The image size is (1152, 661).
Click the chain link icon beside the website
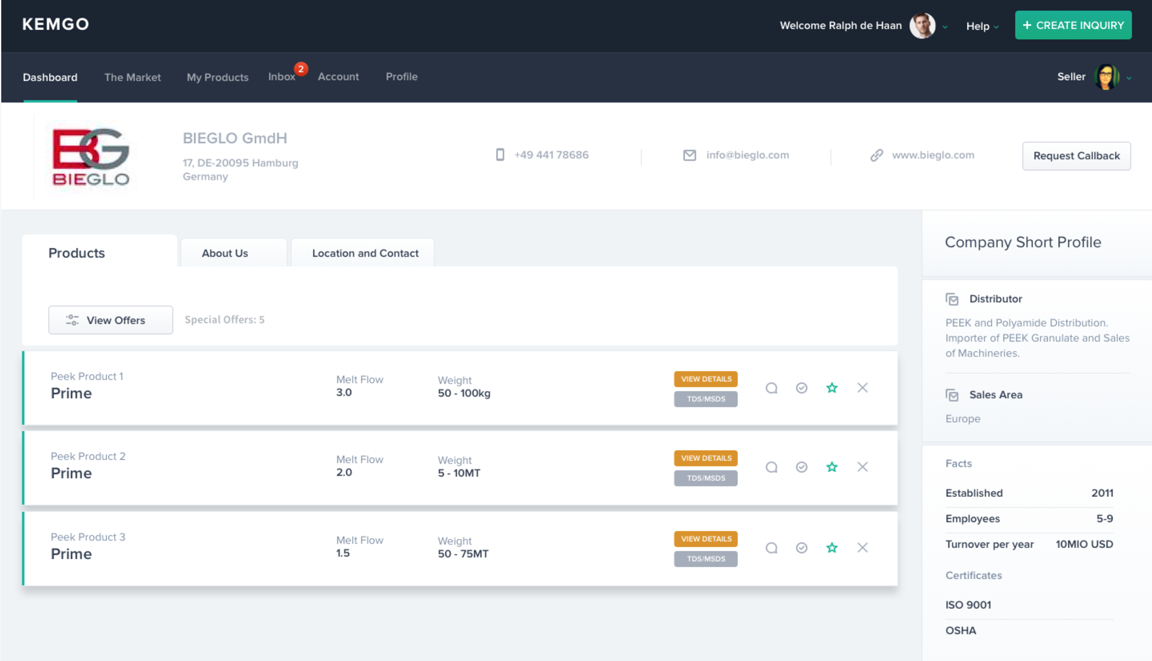pos(876,155)
